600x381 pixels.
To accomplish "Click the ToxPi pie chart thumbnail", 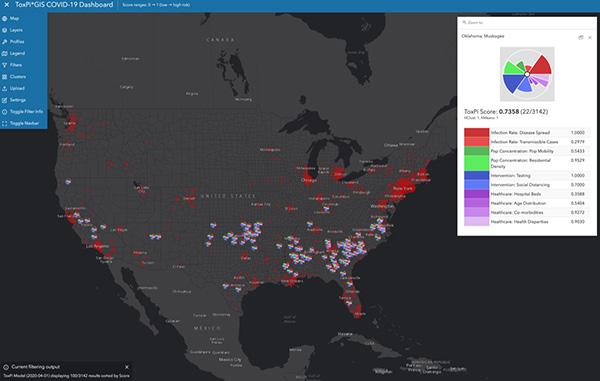I will tap(527, 74).
